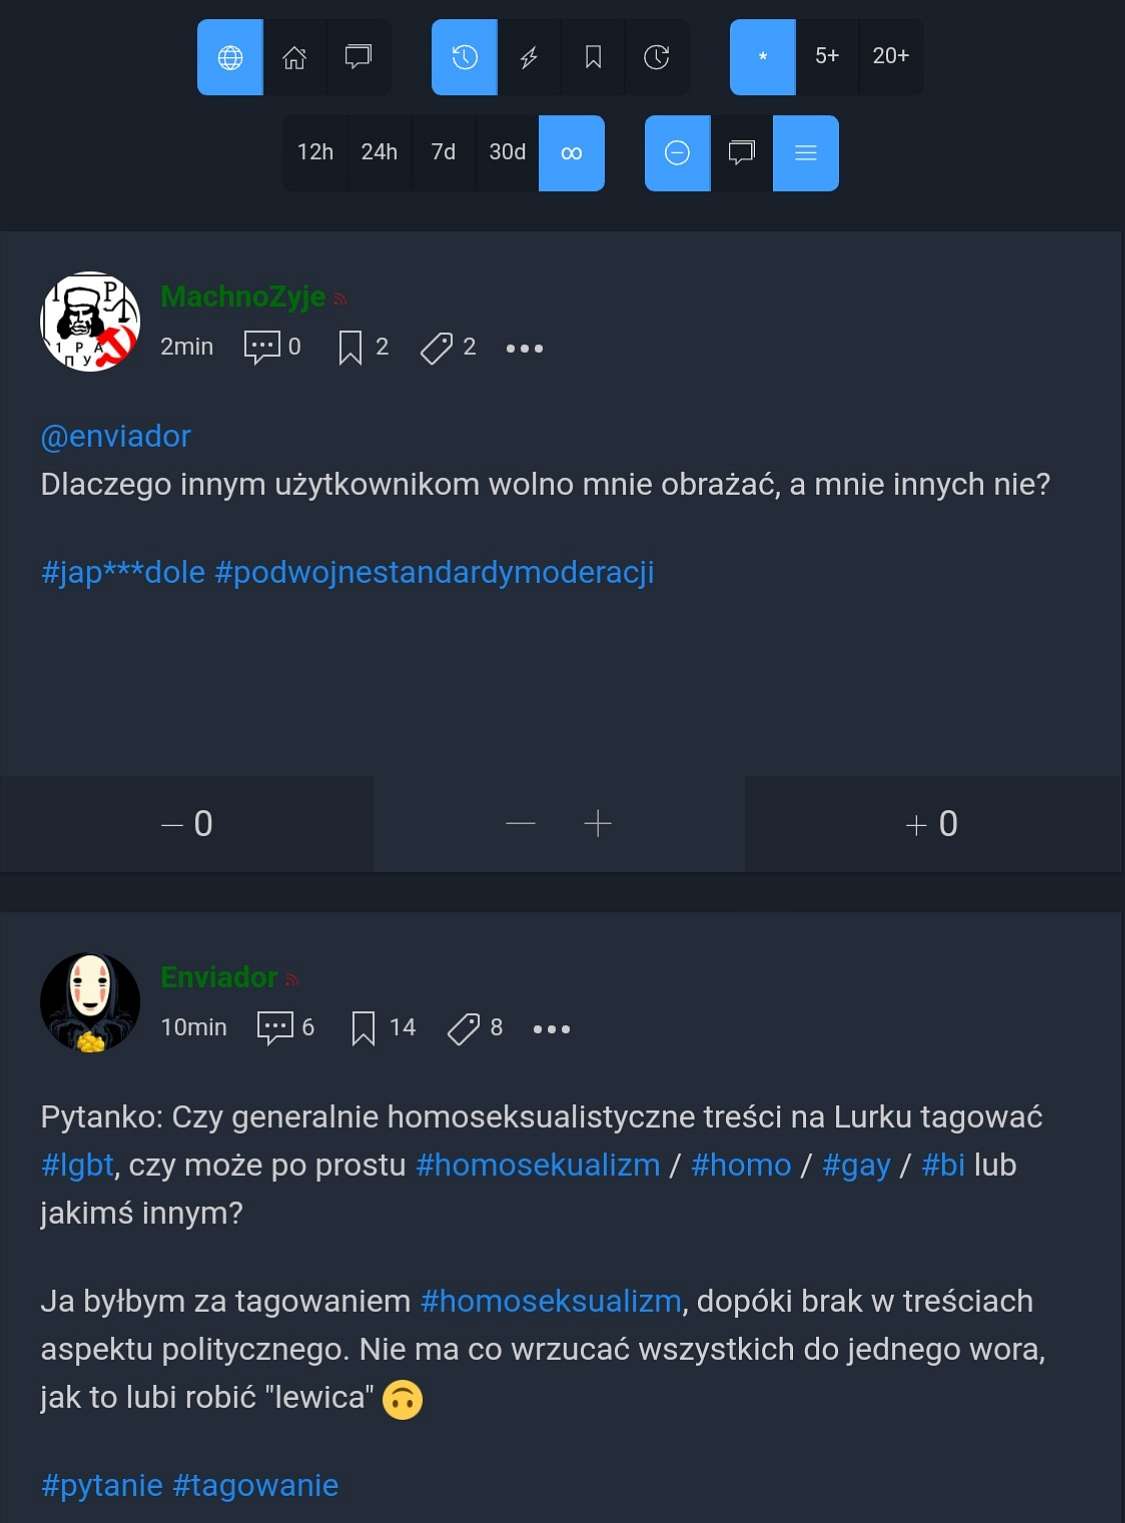The height and width of the screenshot is (1523, 1125).
Task: Open the #podwojnestandardymoderacji hashtag
Action: pos(434,572)
